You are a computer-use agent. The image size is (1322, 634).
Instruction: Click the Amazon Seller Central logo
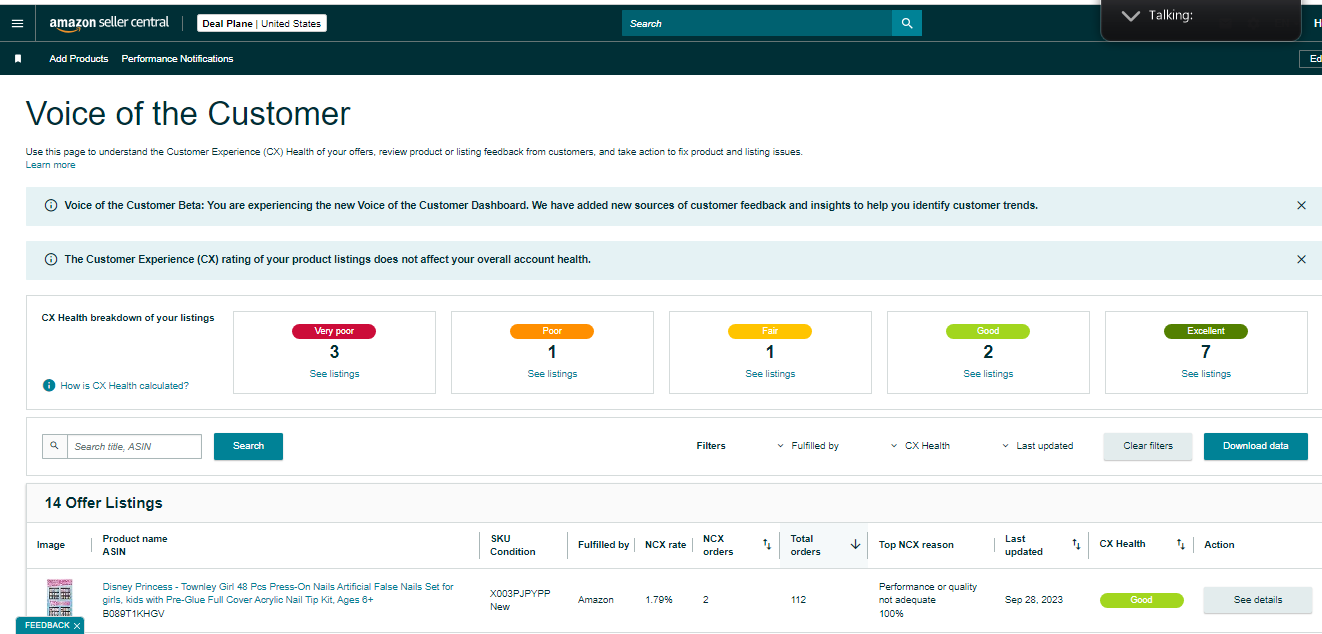pos(109,23)
